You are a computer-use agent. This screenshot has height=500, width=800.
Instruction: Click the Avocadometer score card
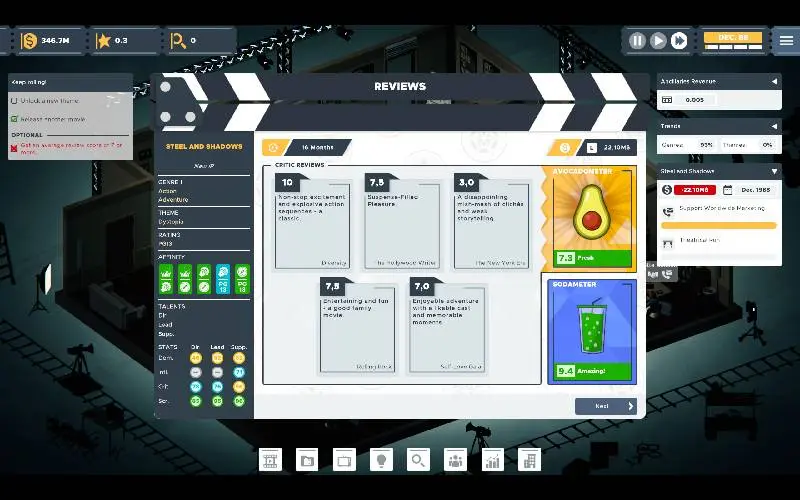coord(593,219)
